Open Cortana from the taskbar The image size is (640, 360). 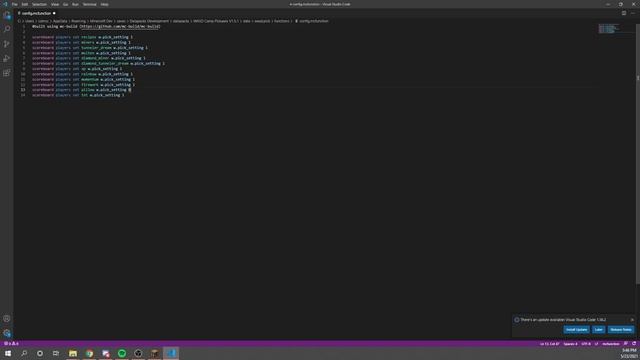40,353
